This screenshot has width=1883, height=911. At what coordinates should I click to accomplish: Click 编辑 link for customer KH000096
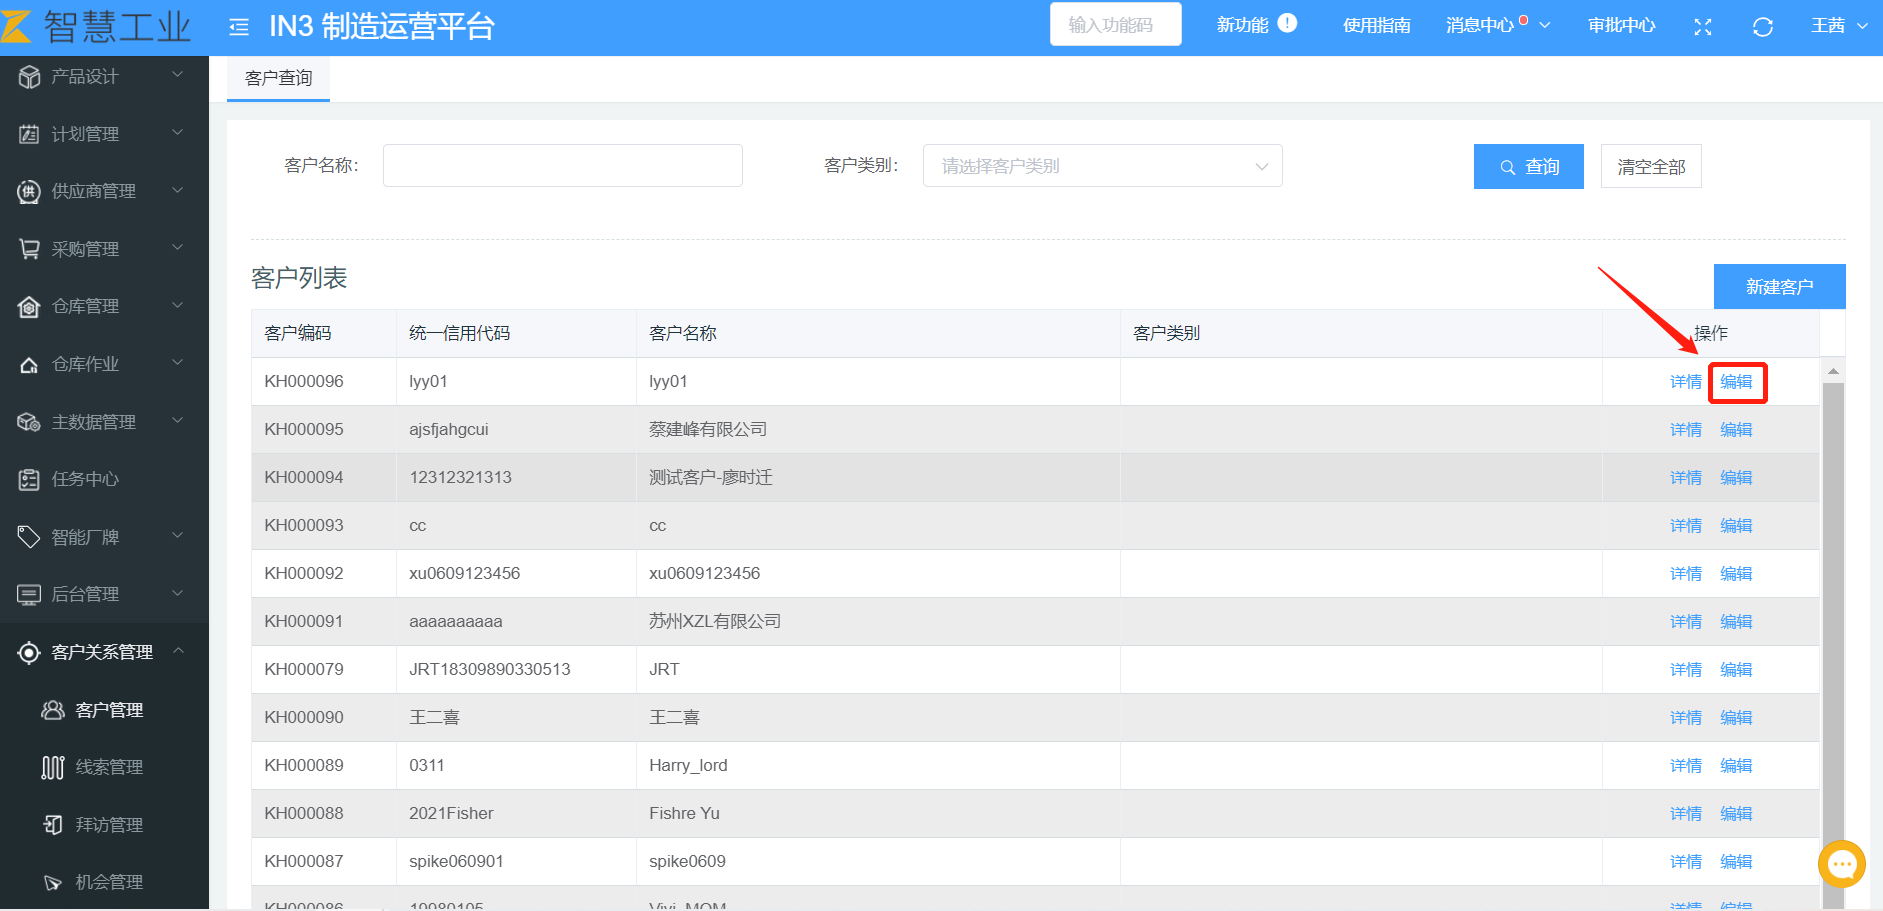pos(1736,382)
